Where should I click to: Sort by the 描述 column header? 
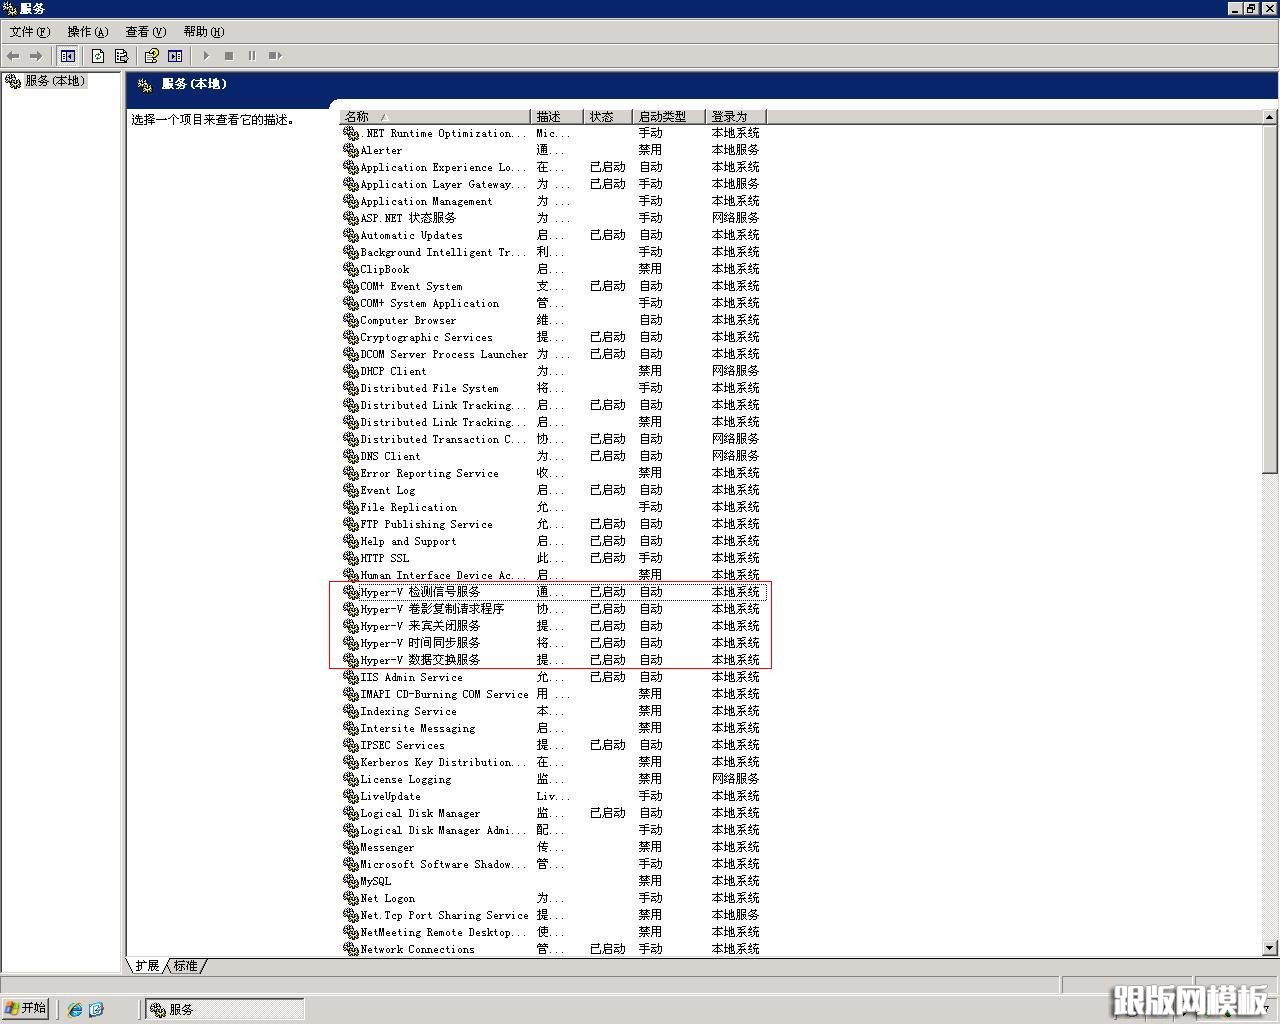tap(557, 116)
